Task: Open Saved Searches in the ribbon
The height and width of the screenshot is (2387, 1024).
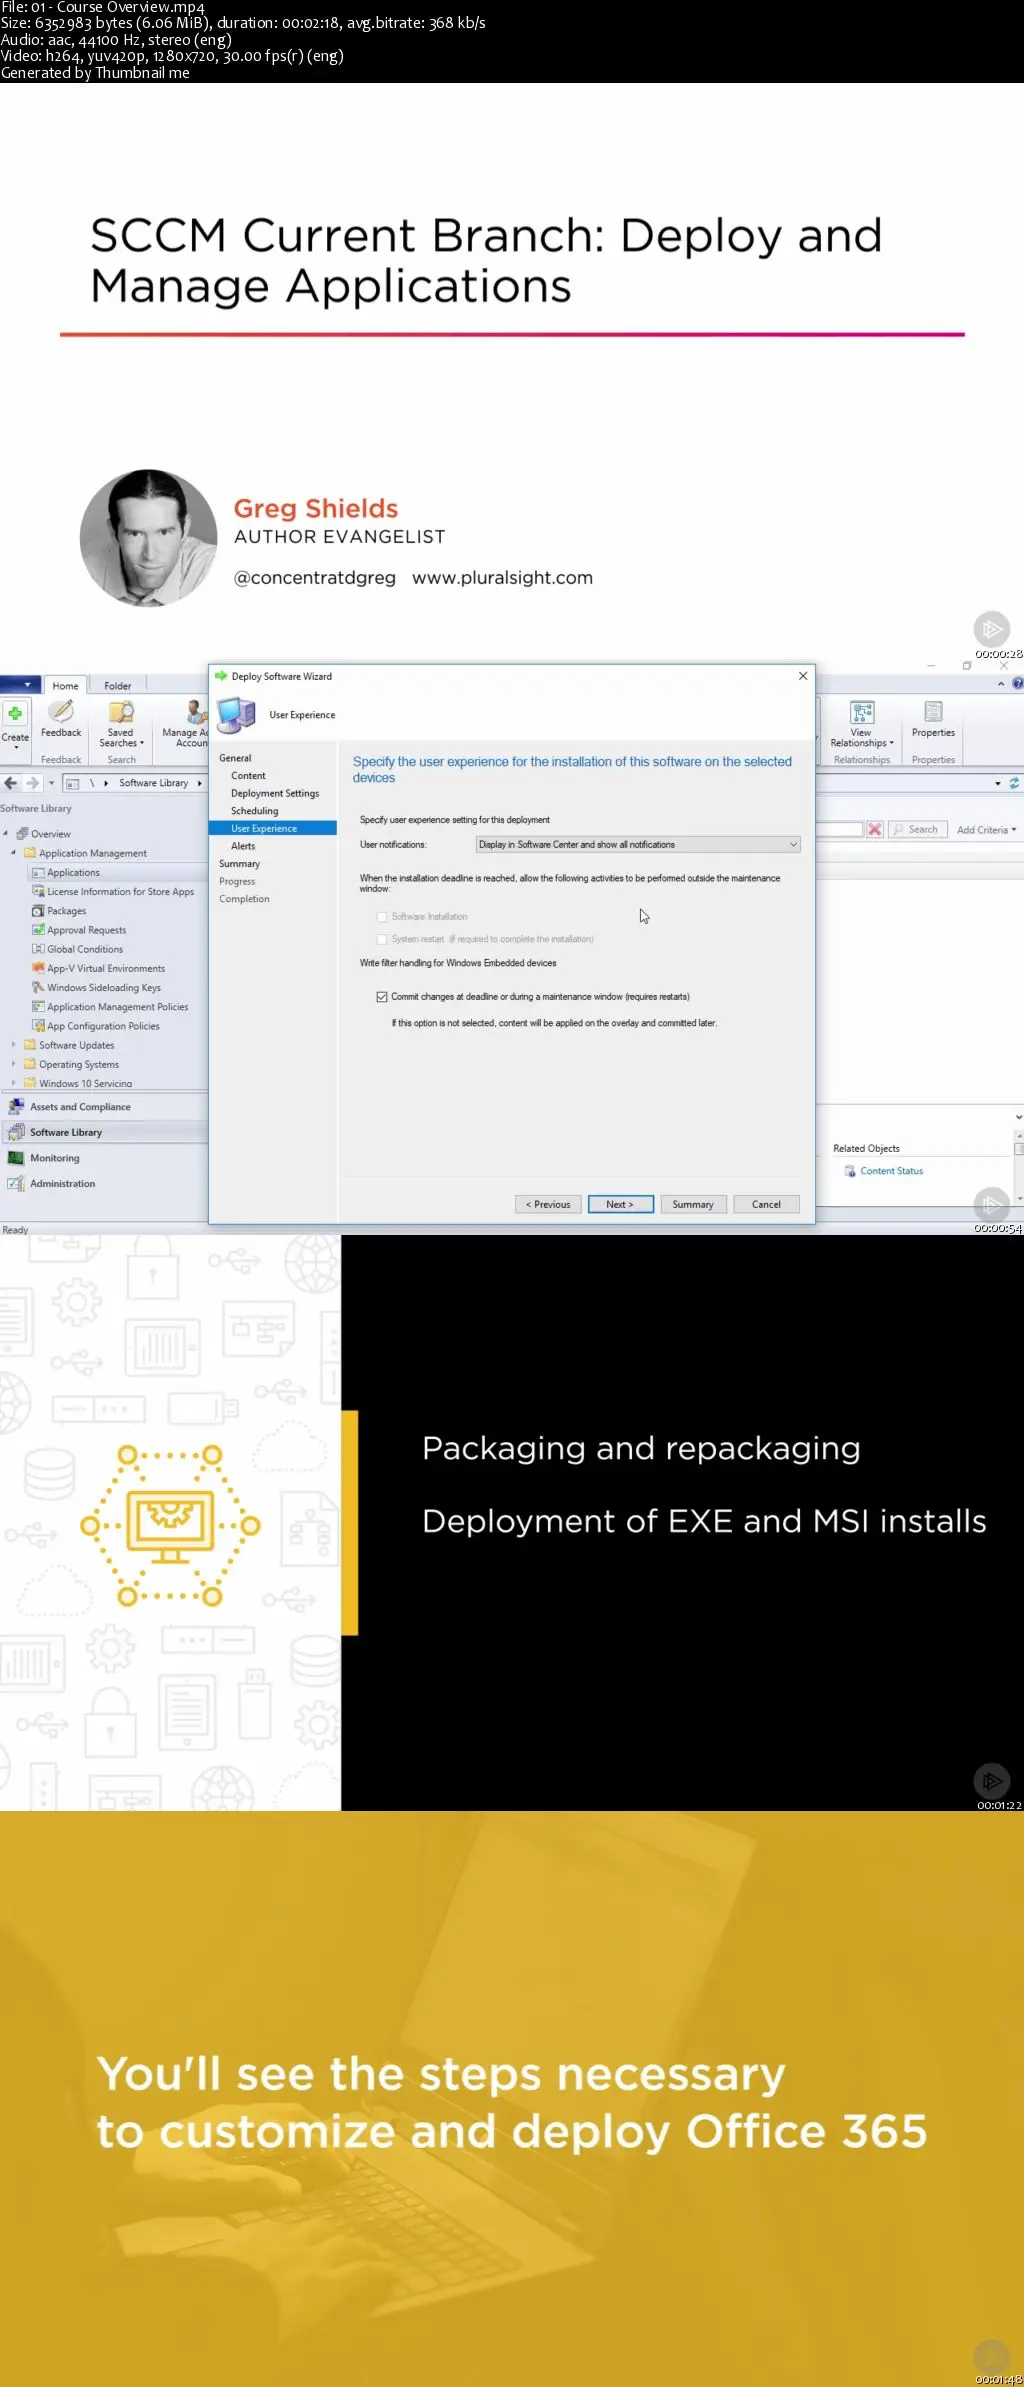Action: tap(121, 723)
